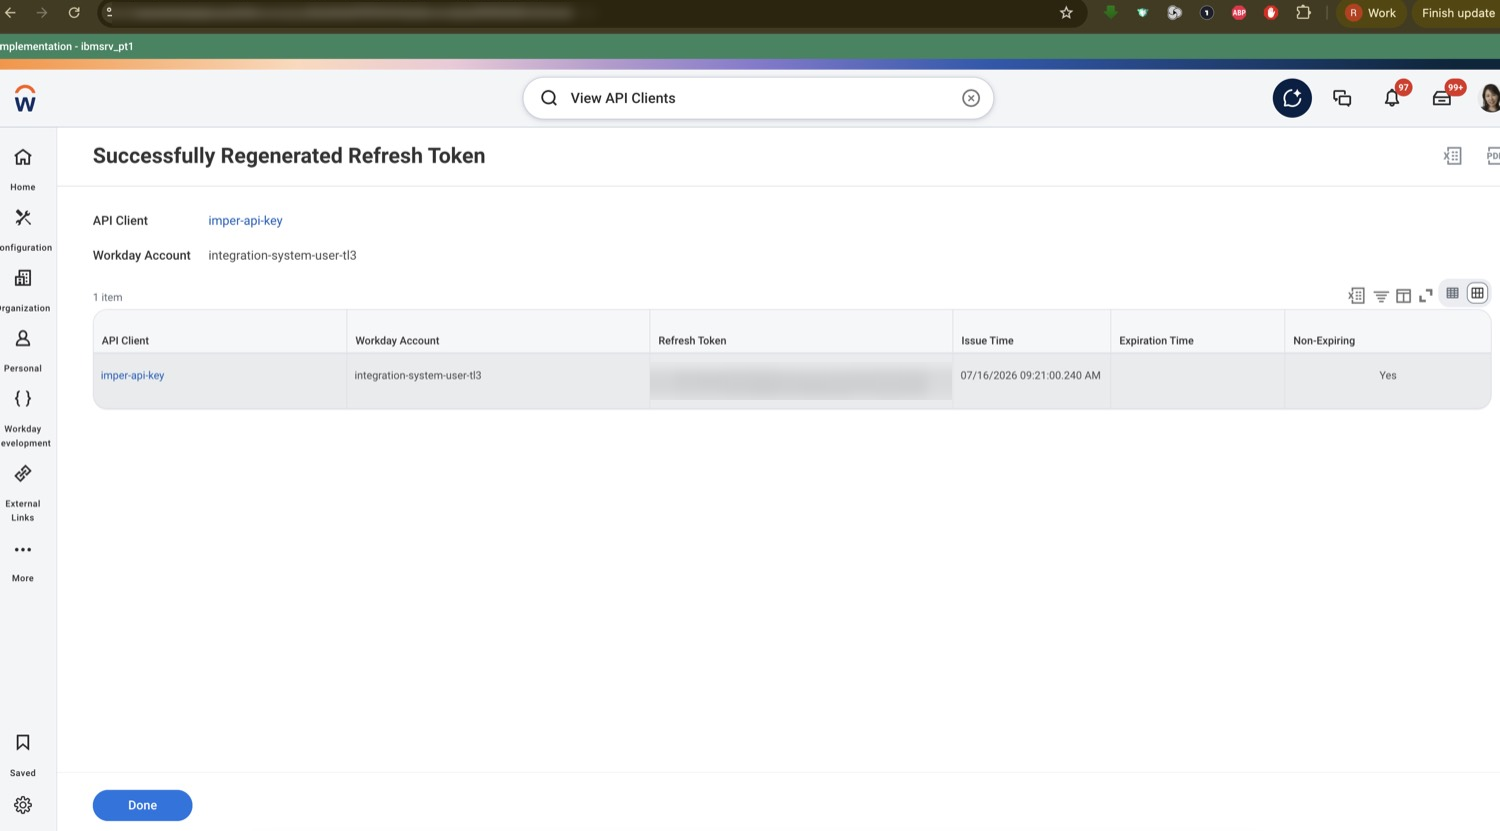View notifications with the bell icon

1392,98
